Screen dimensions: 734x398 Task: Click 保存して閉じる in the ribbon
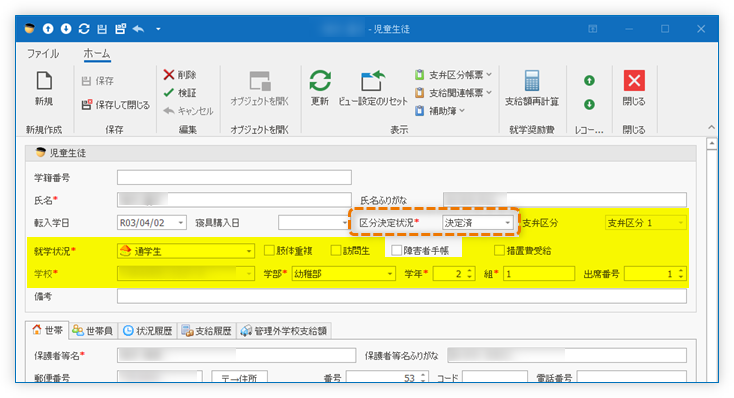tap(116, 105)
